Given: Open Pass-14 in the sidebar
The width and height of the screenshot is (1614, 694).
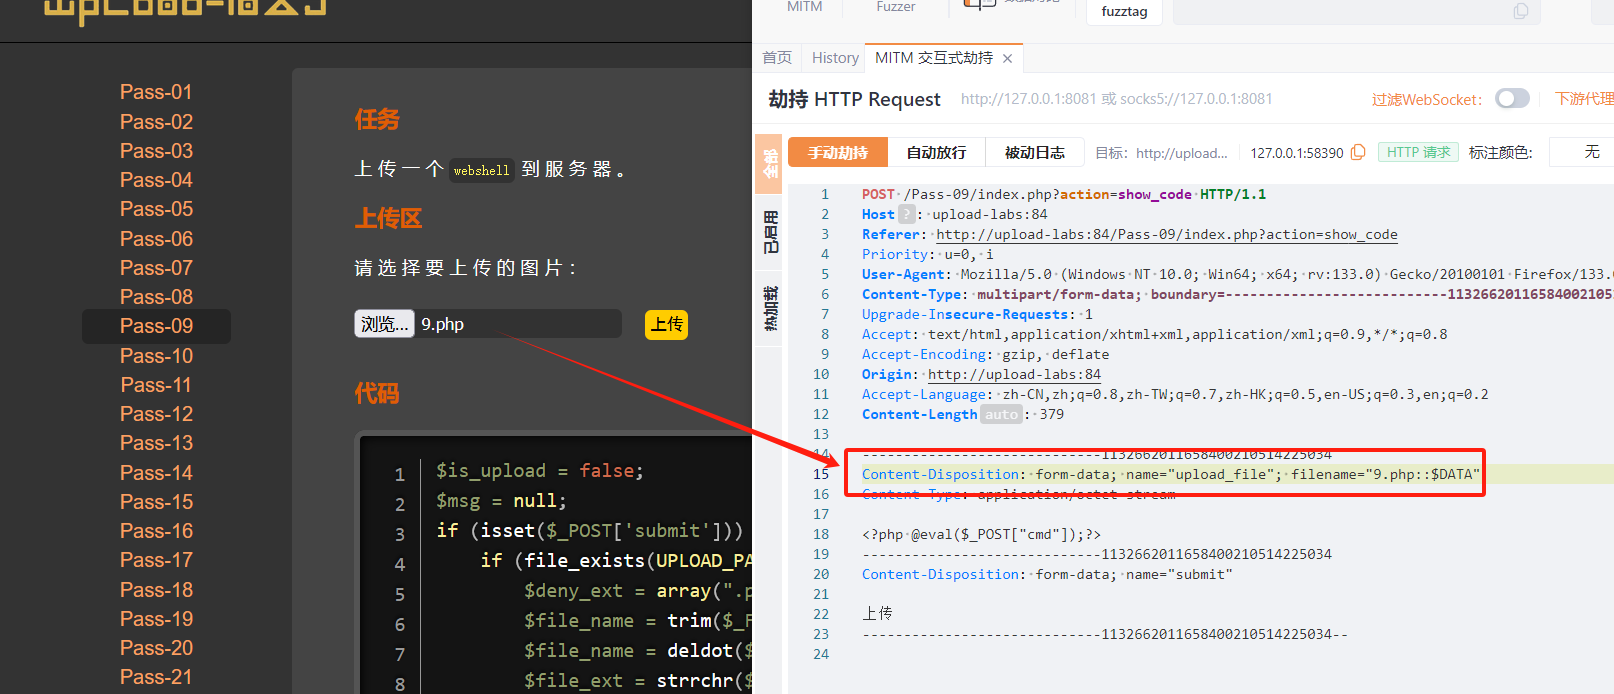Looking at the screenshot, I should point(156,473).
